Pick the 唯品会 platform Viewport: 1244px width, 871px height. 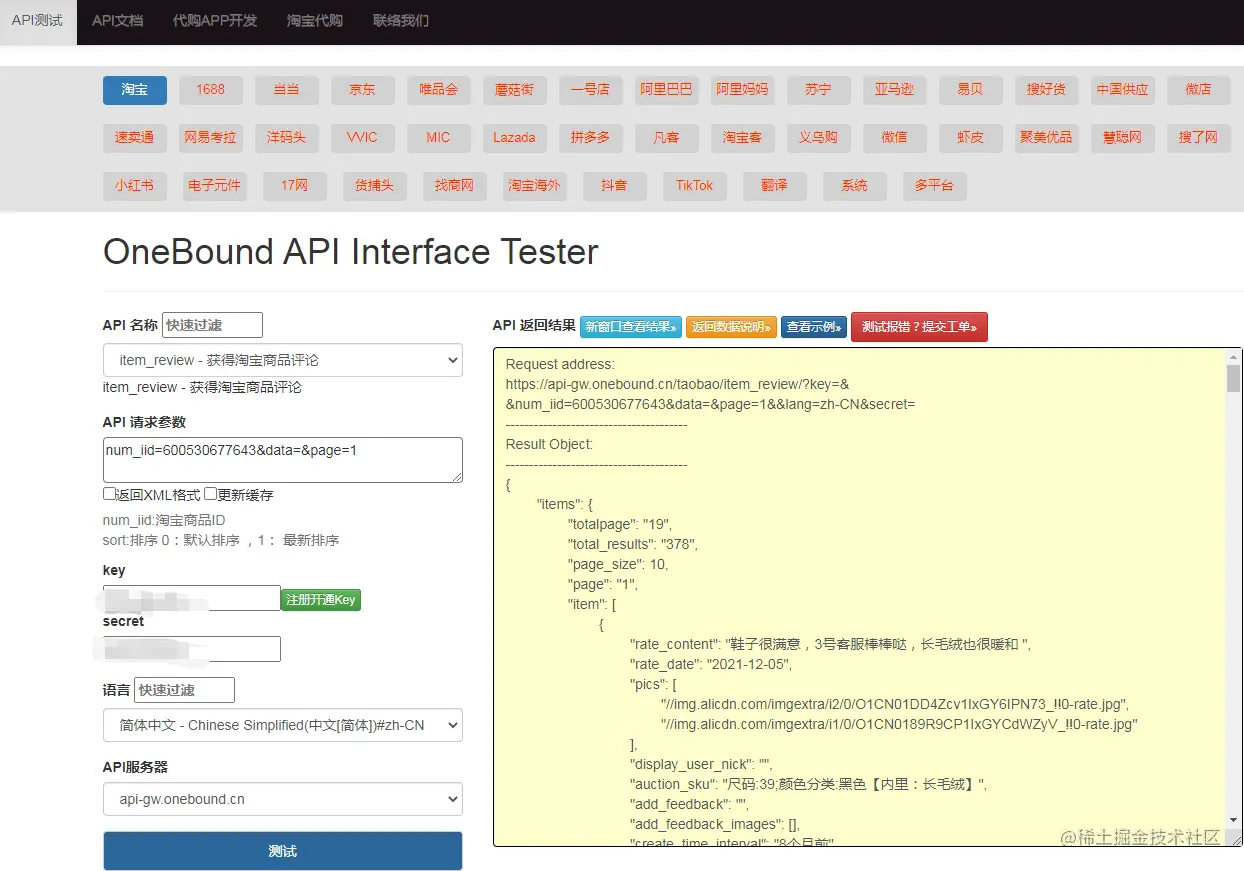coord(438,90)
